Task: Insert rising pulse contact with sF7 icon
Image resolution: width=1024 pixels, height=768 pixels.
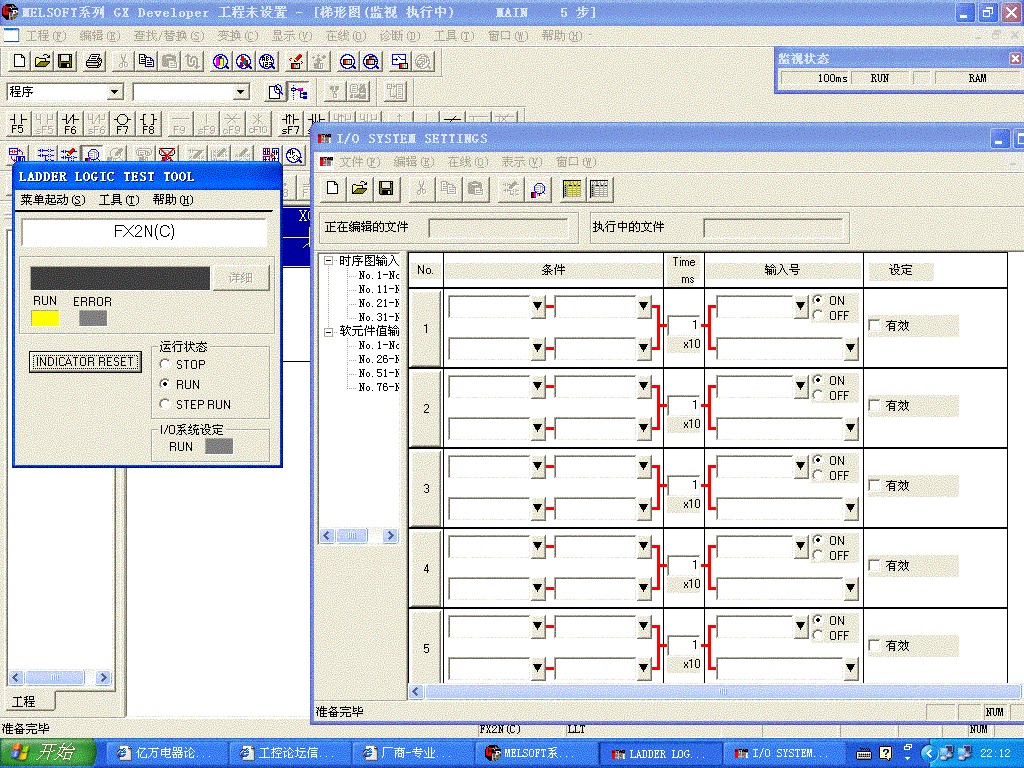Action: [290, 123]
